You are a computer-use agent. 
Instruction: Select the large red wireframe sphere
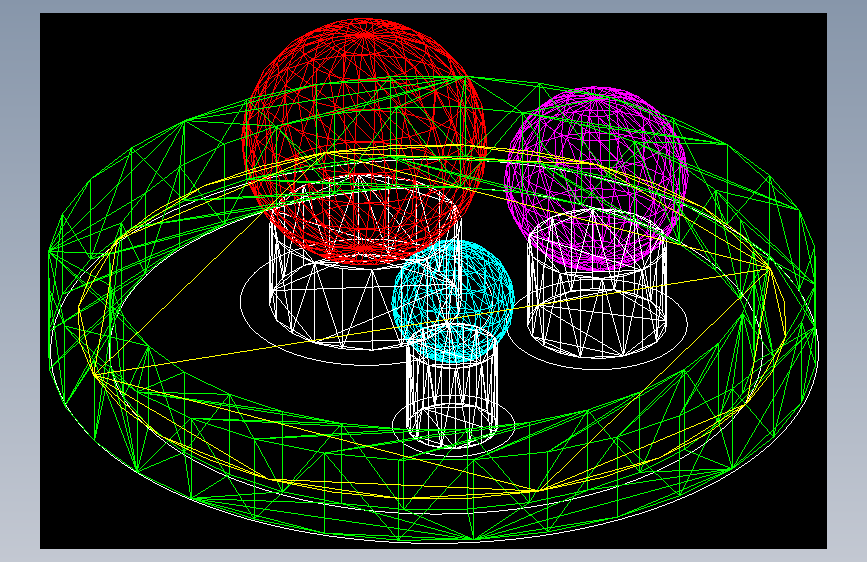coord(364,141)
